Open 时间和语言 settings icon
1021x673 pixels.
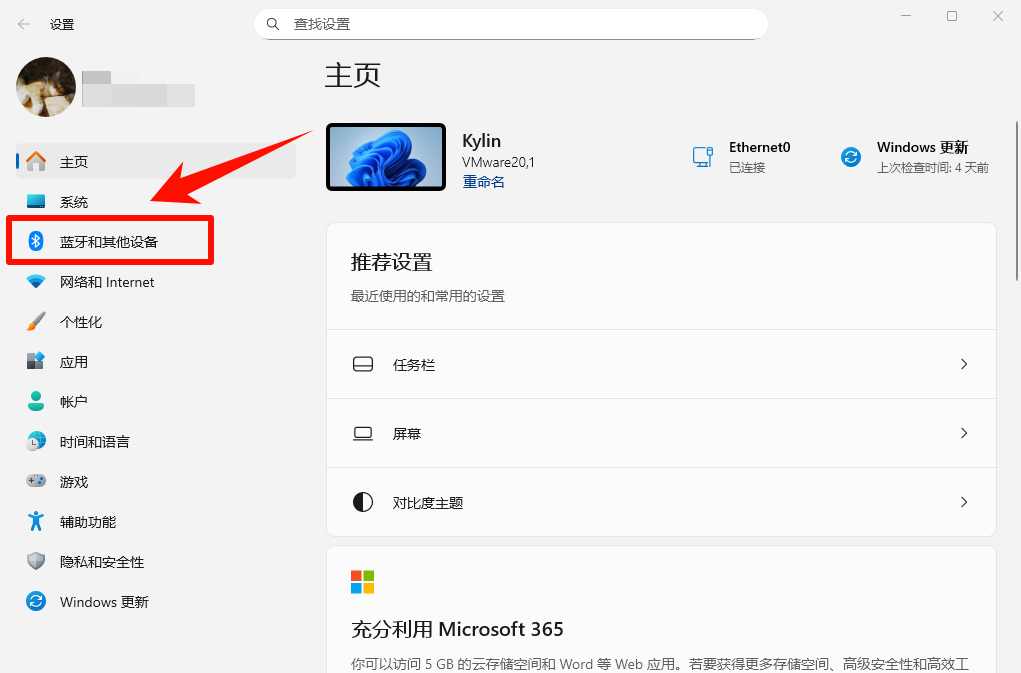(36, 441)
